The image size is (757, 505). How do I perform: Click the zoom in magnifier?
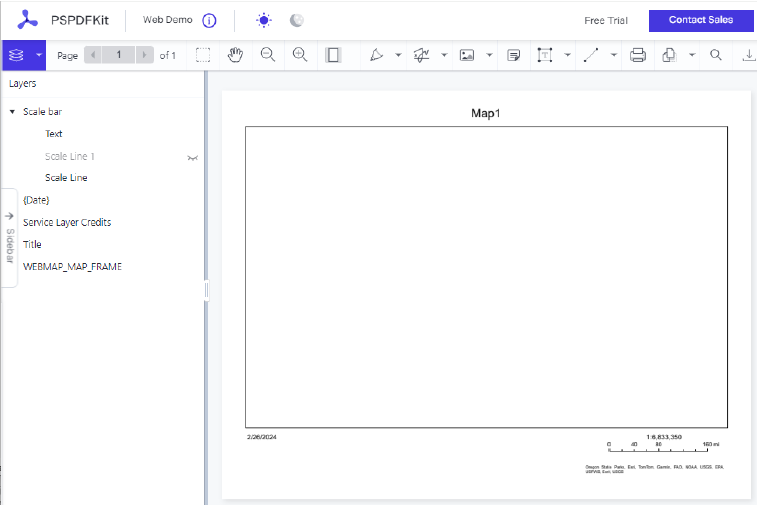[x=300, y=55]
